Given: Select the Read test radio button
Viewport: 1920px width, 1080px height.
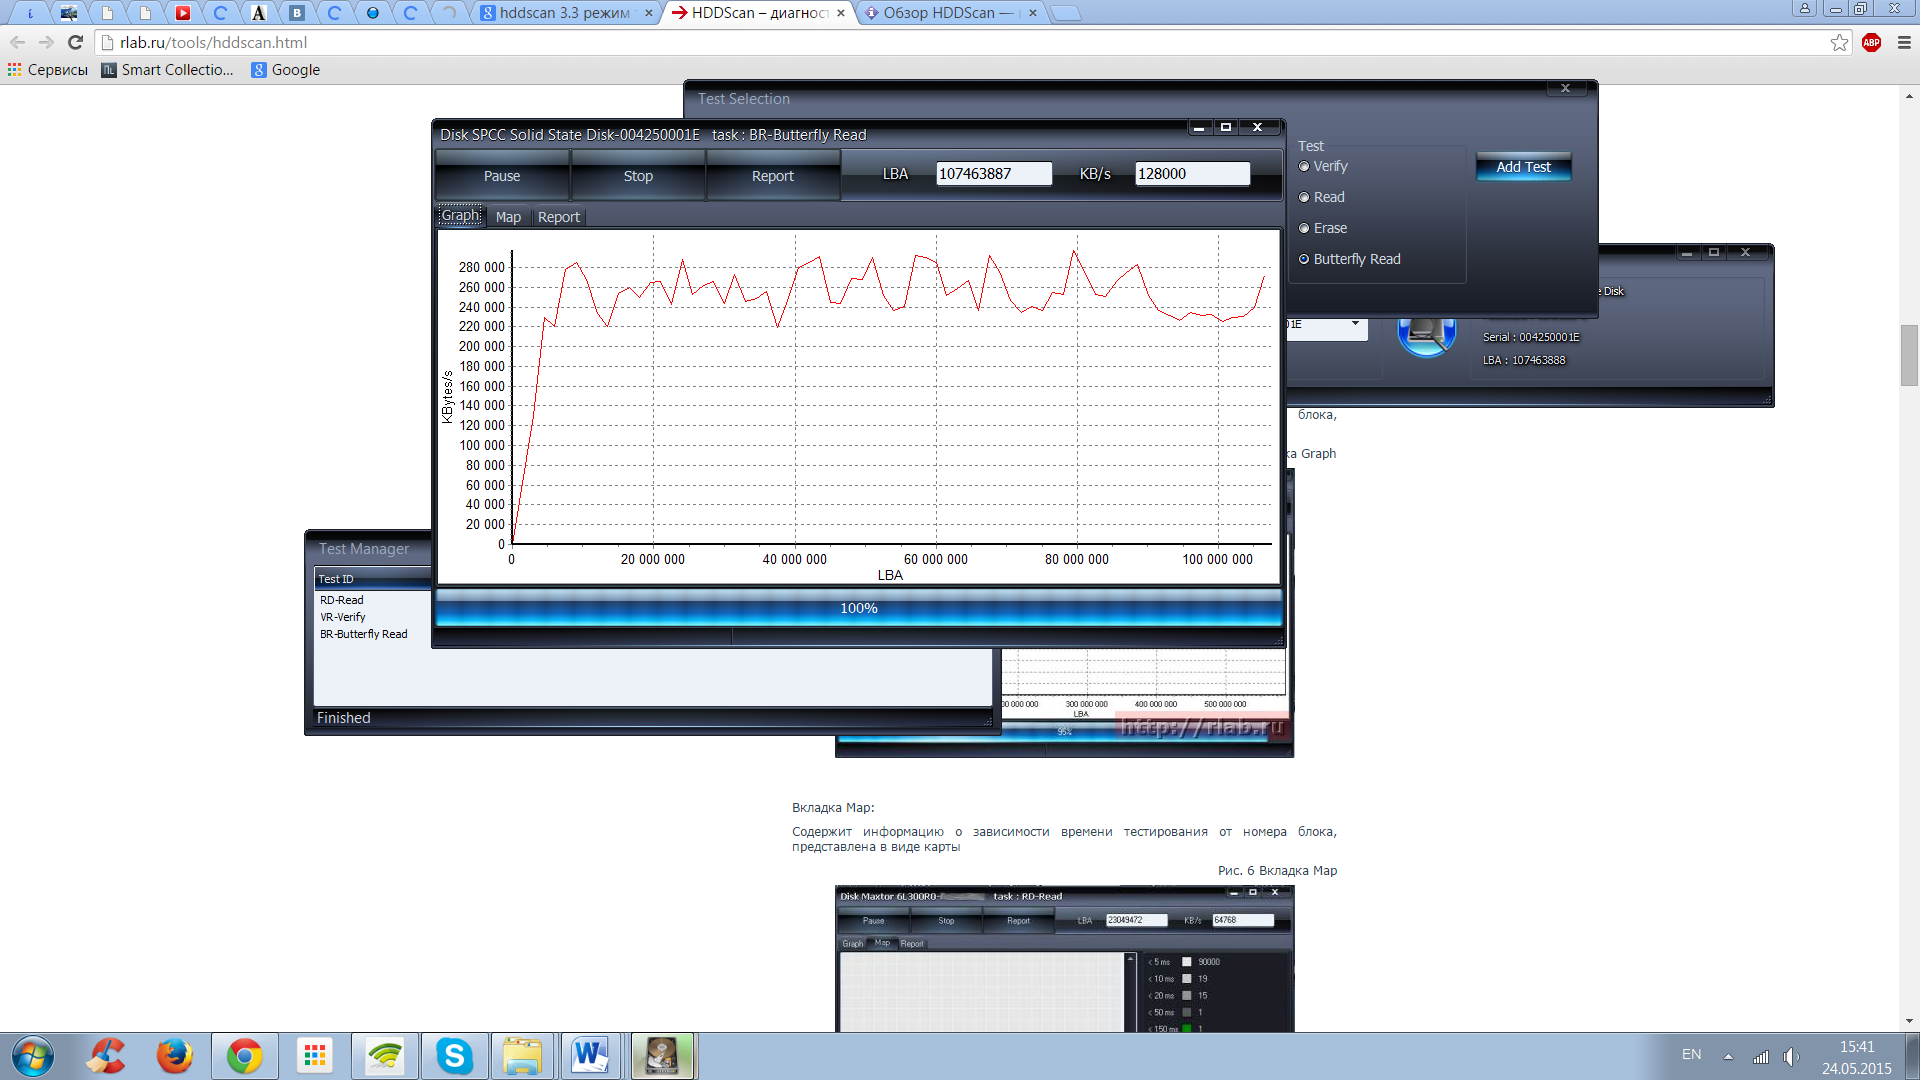Looking at the screenshot, I should (1304, 197).
